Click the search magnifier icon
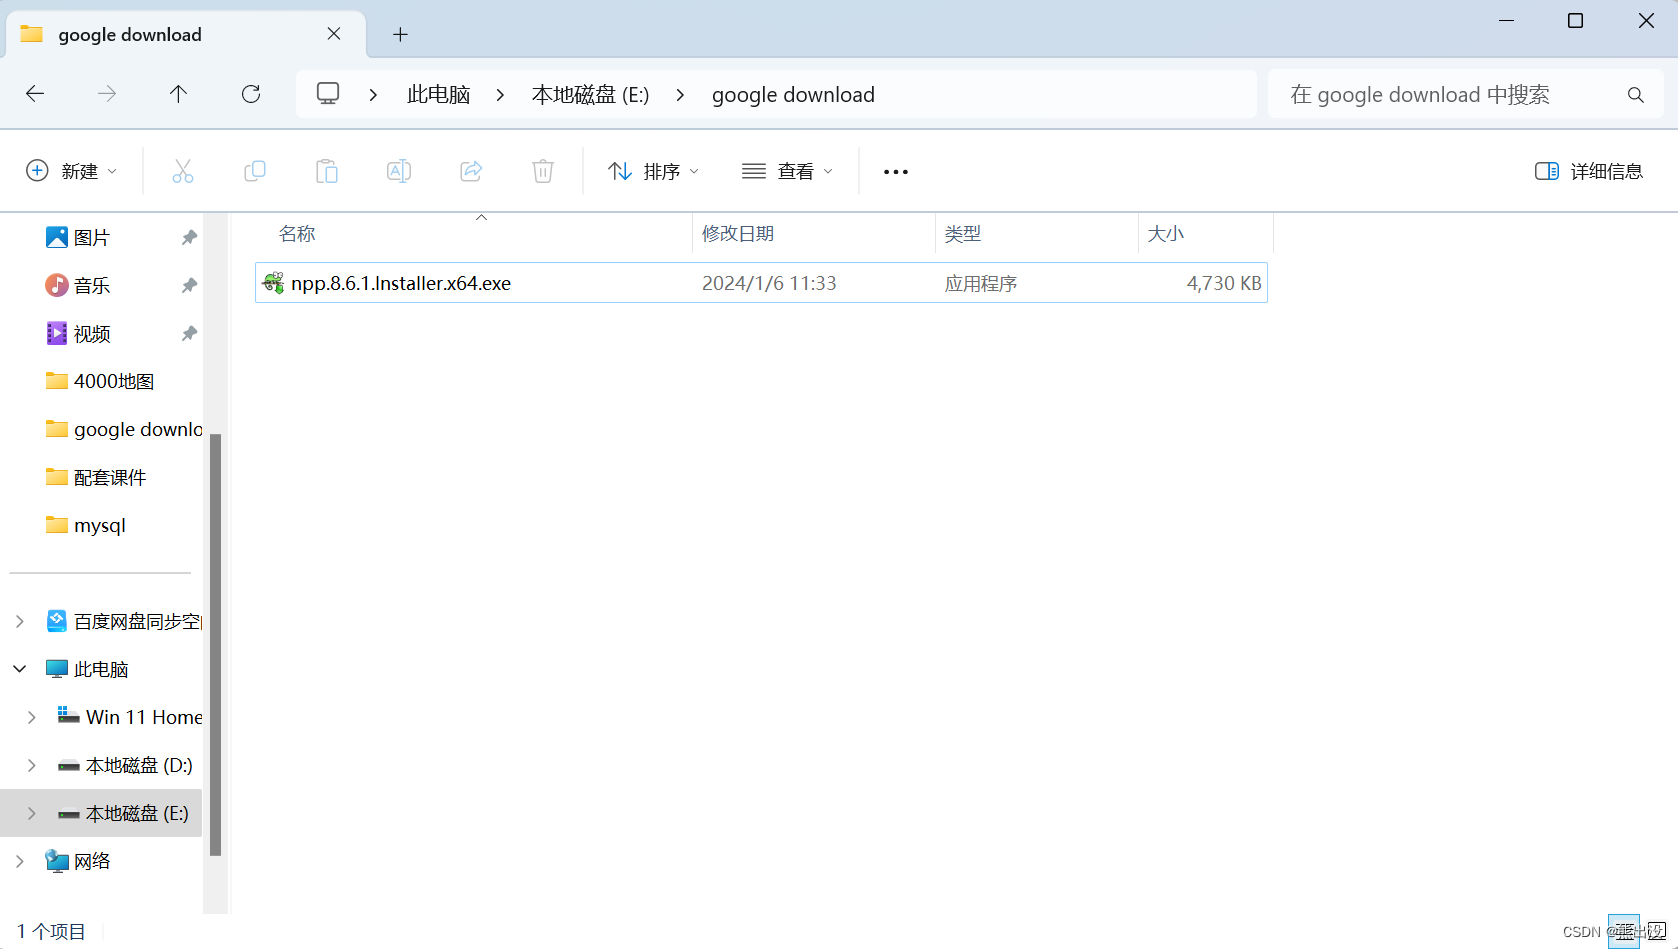This screenshot has width=1678, height=949. [1636, 95]
